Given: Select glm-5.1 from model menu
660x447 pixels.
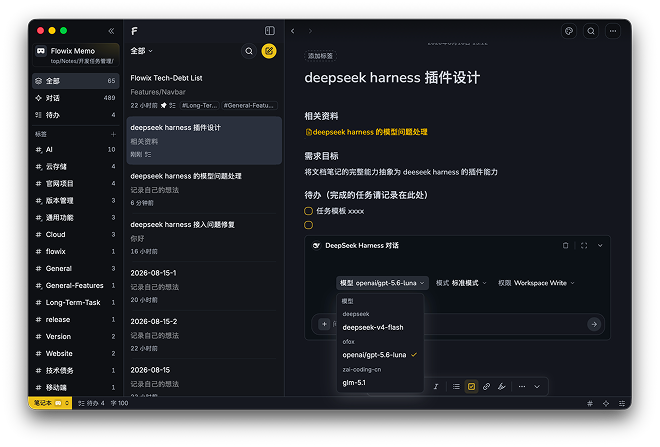Looking at the screenshot, I should pos(380,383).
